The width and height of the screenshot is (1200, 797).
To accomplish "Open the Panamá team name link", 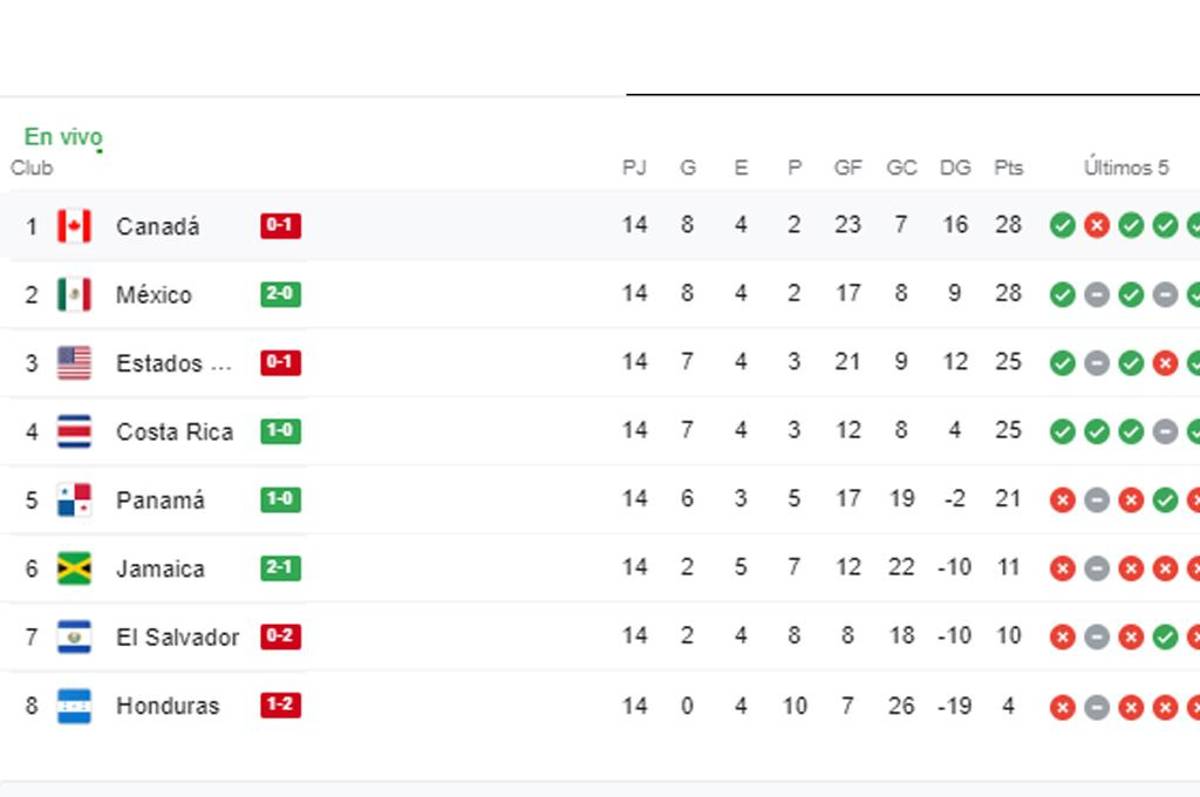I will pos(160,500).
